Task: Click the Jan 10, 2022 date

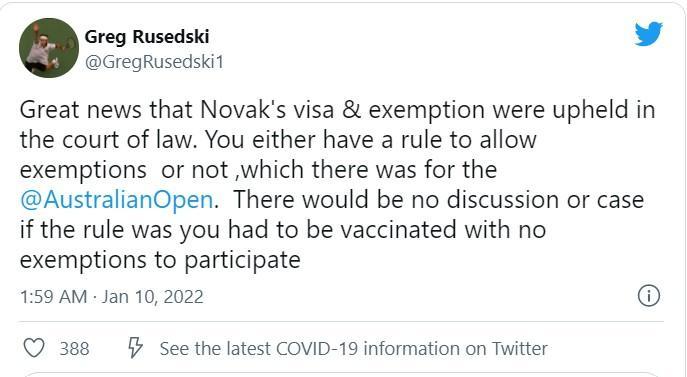Action: 152,297
